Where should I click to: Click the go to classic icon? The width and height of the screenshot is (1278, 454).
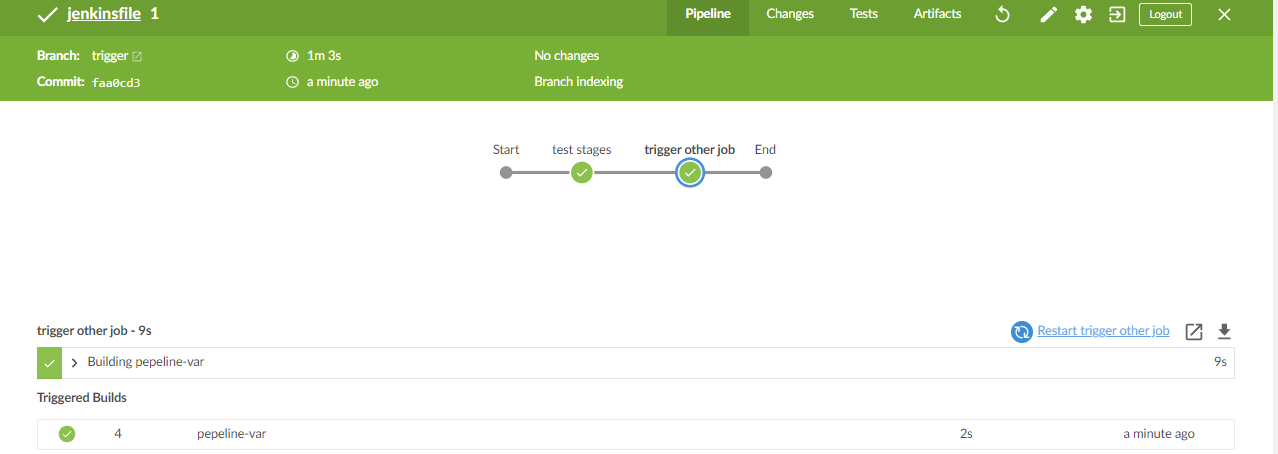1117,15
